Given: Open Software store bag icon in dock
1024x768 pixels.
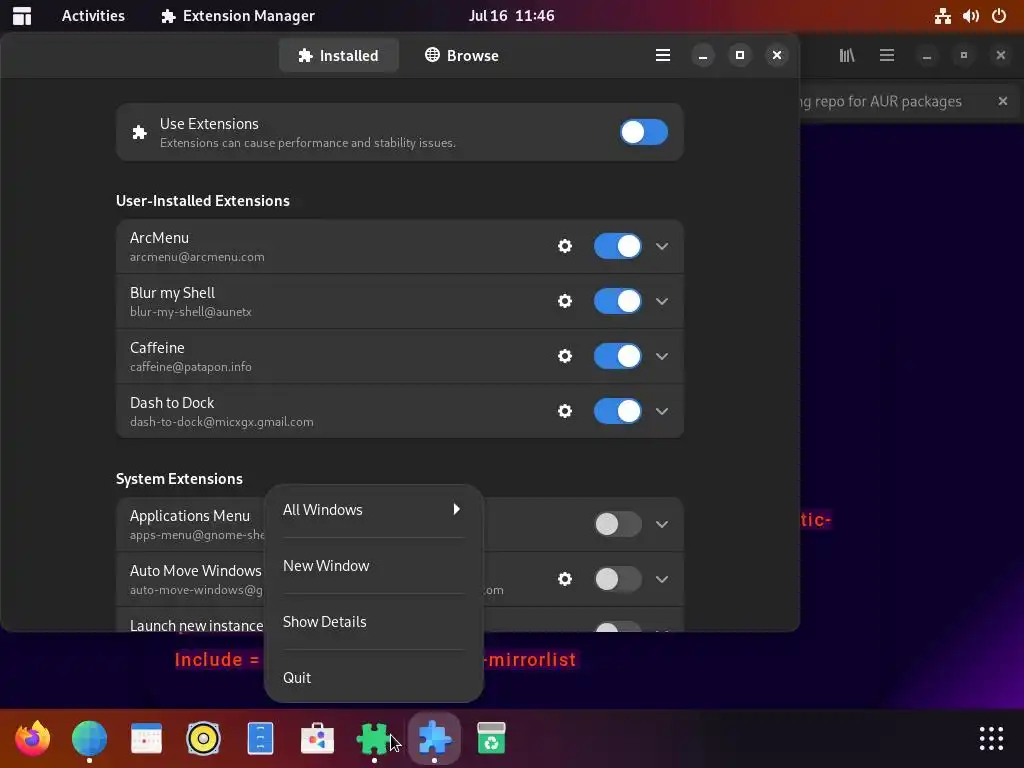Looking at the screenshot, I should pyautogui.click(x=317, y=739).
